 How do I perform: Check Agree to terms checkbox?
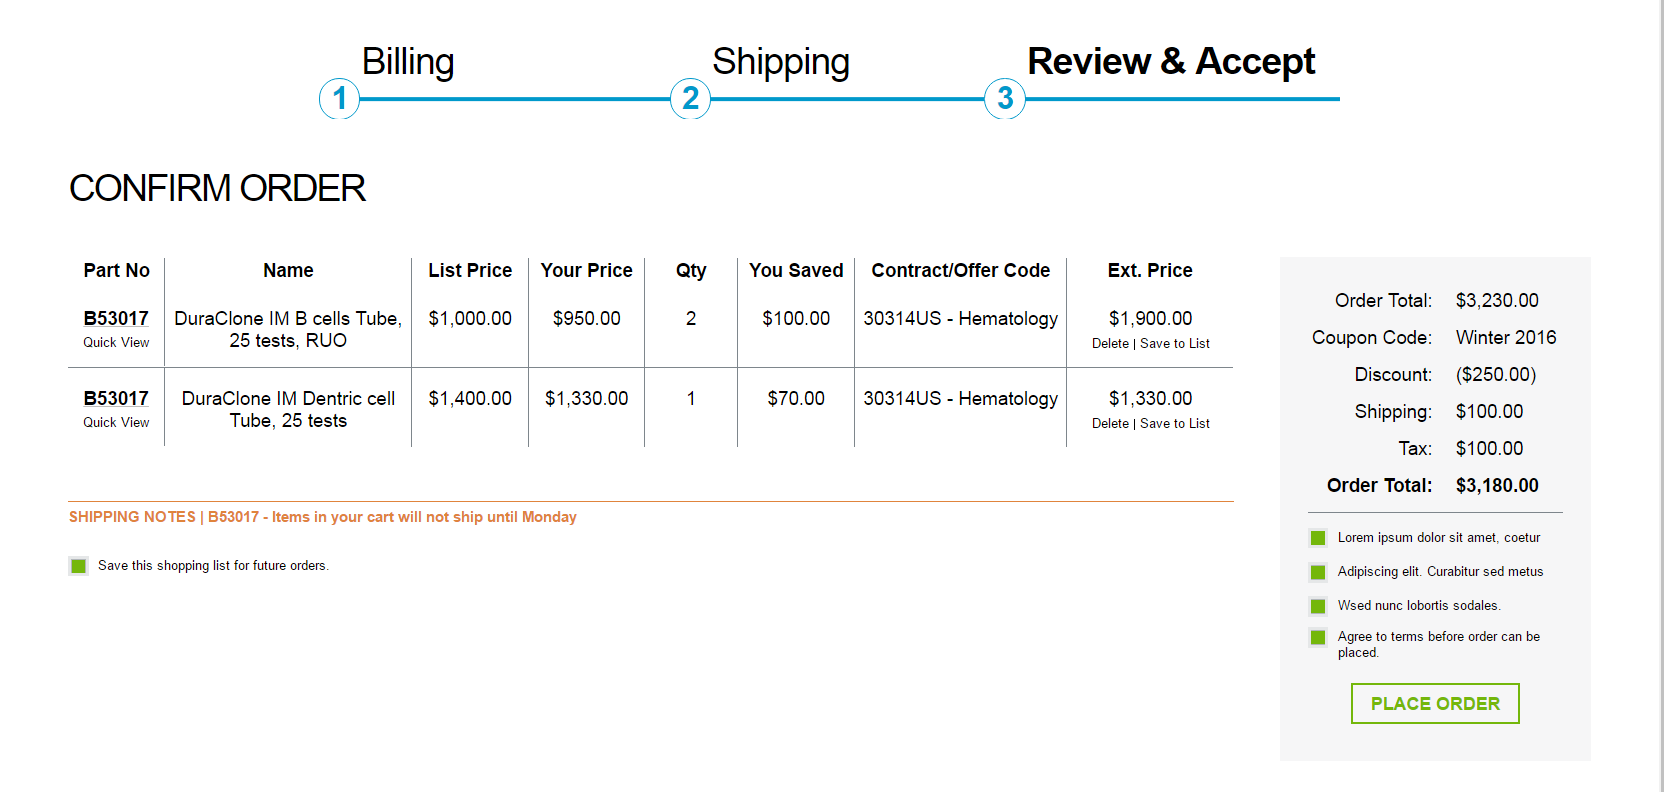pos(1318,637)
